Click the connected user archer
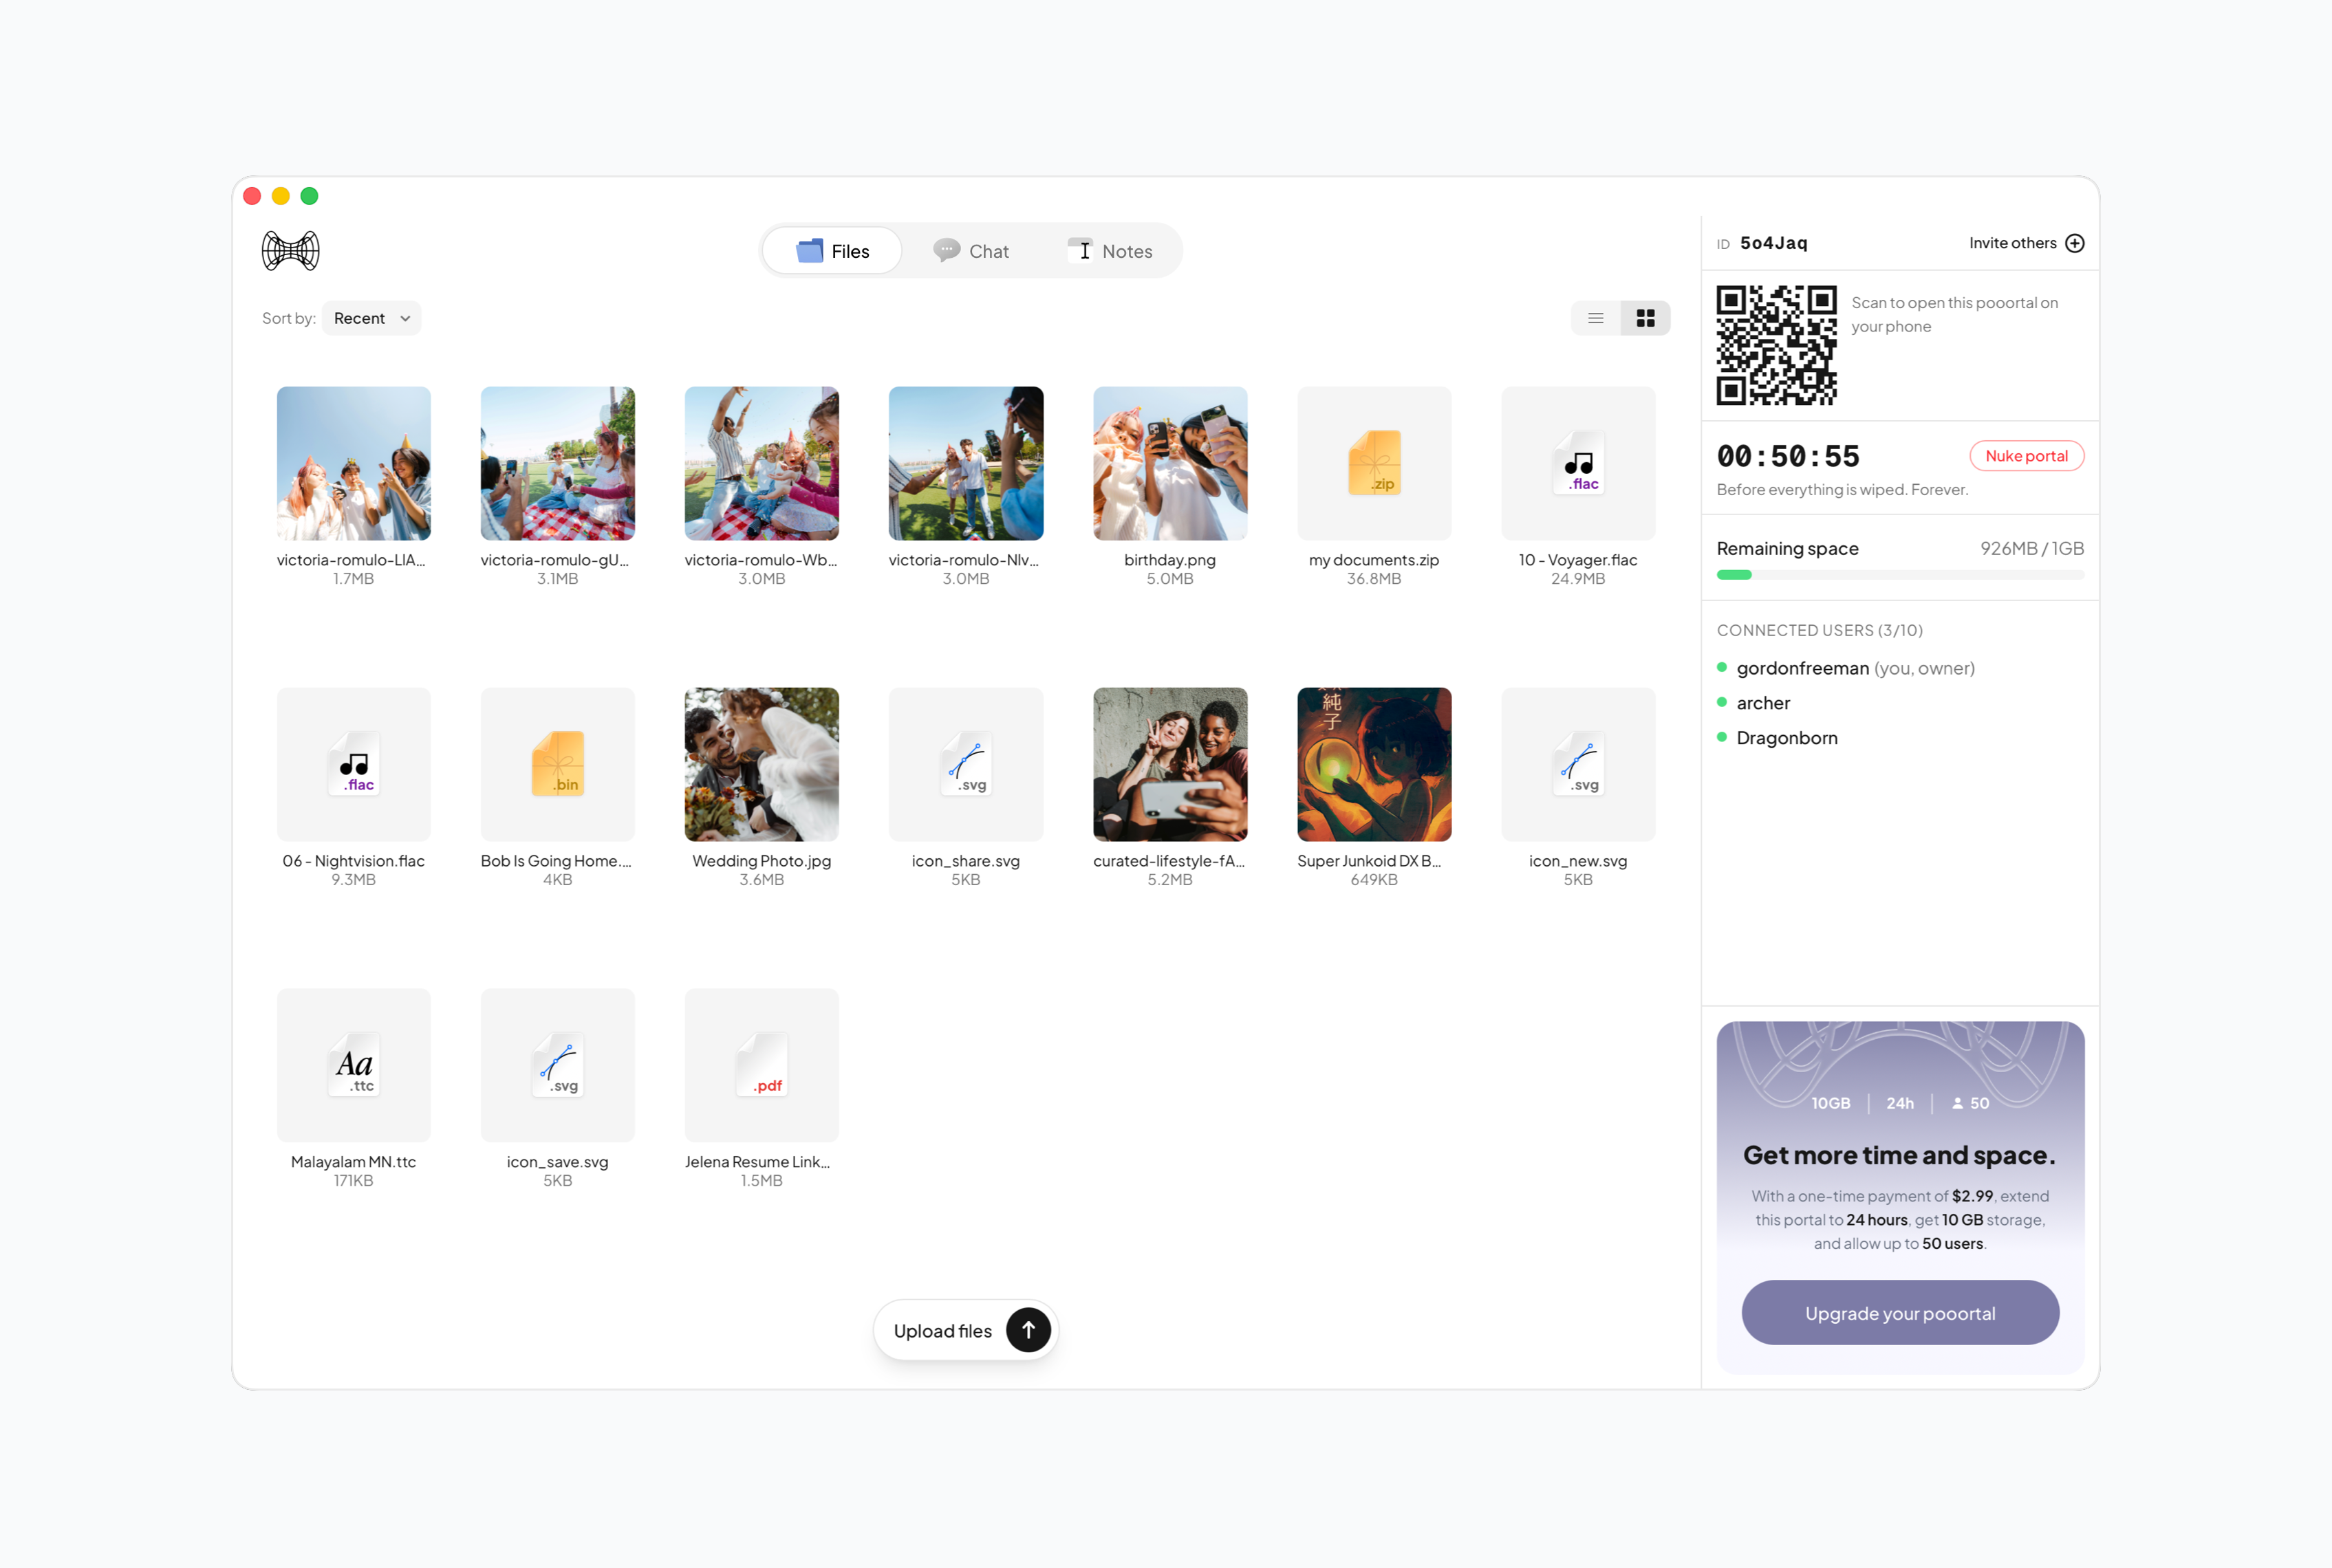The height and width of the screenshot is (1568, 2332). (1764, 702)
